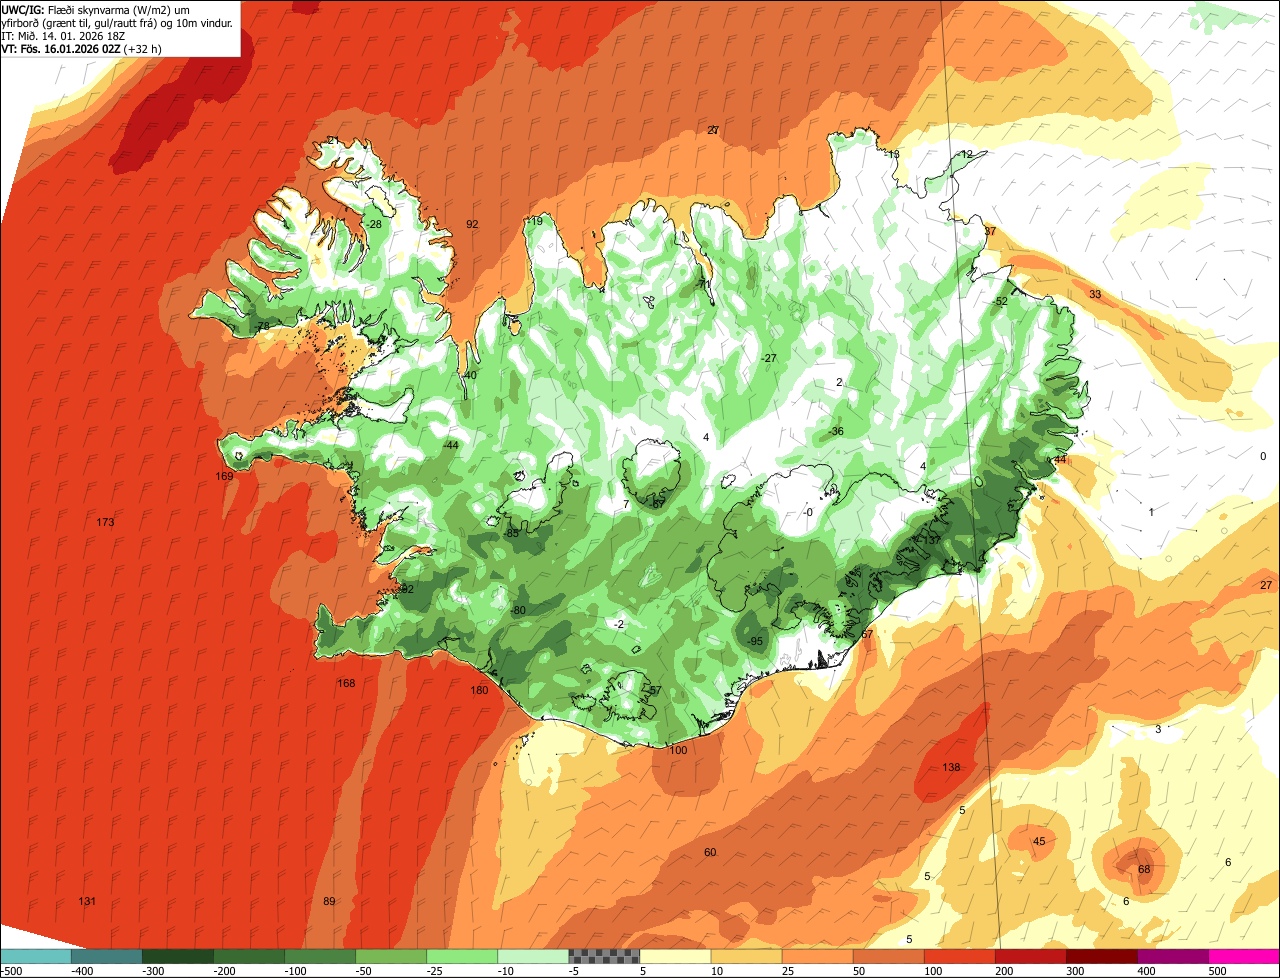1280x978 pixels.
Task: Click the value -28 in the Westfjords
Action: [374, 224]
